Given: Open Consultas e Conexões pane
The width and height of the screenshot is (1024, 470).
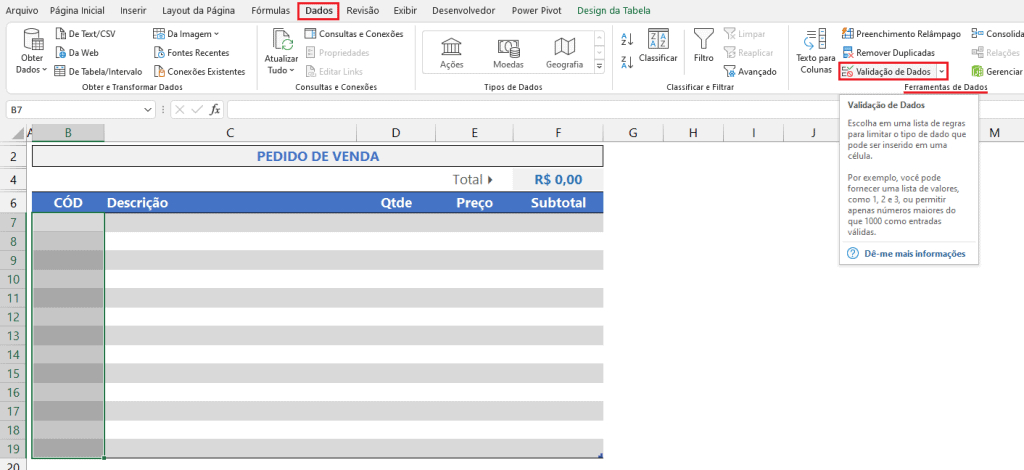Looking at the screenshot, I should pos(353,33).
